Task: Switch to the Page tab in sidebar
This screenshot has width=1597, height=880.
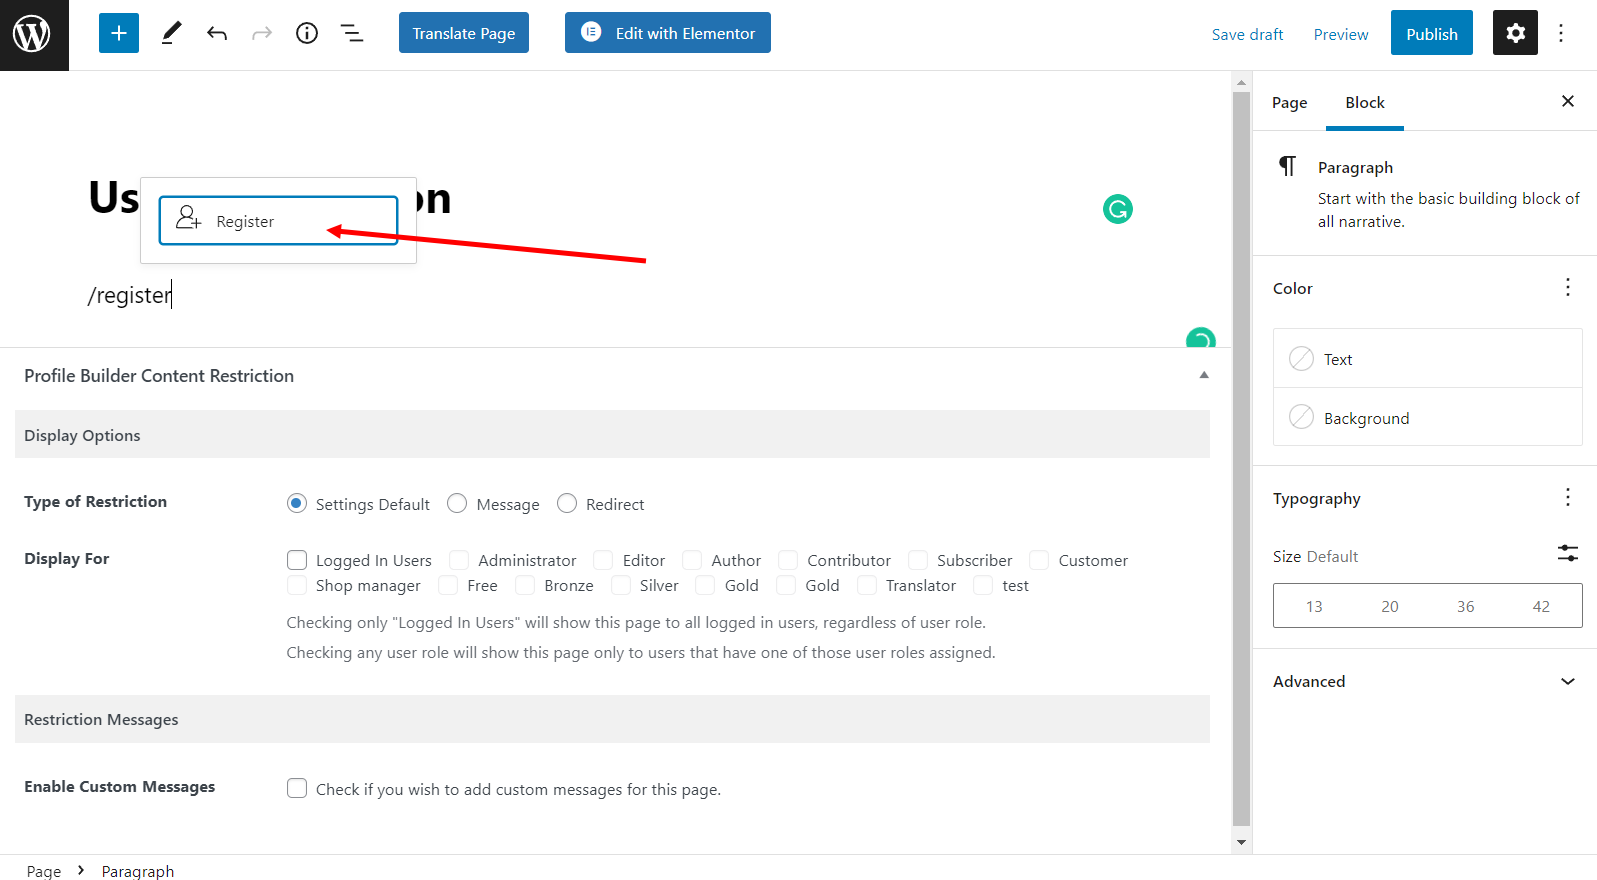Action: coord(1289,102)
